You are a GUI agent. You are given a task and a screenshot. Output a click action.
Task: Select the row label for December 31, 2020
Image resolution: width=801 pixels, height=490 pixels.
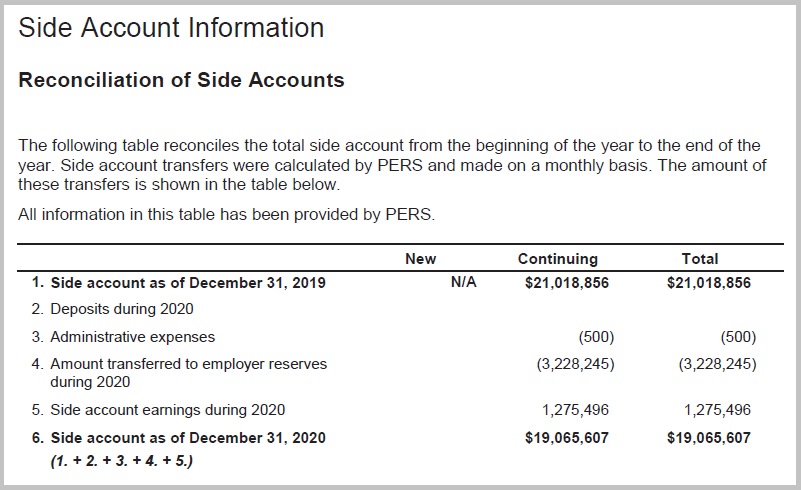(x=187, y=438)
